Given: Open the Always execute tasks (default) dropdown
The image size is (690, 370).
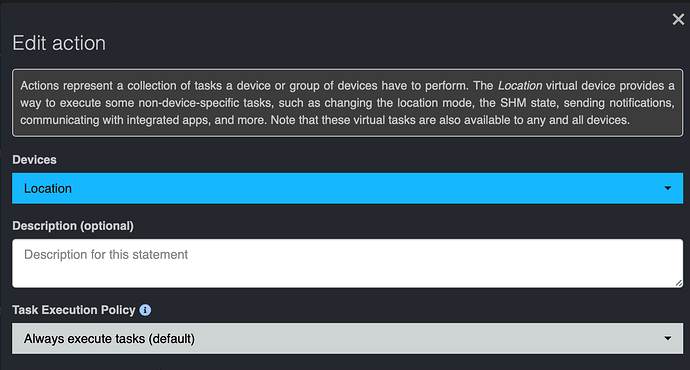Looking at the screenshot, I should click(348, 339).
